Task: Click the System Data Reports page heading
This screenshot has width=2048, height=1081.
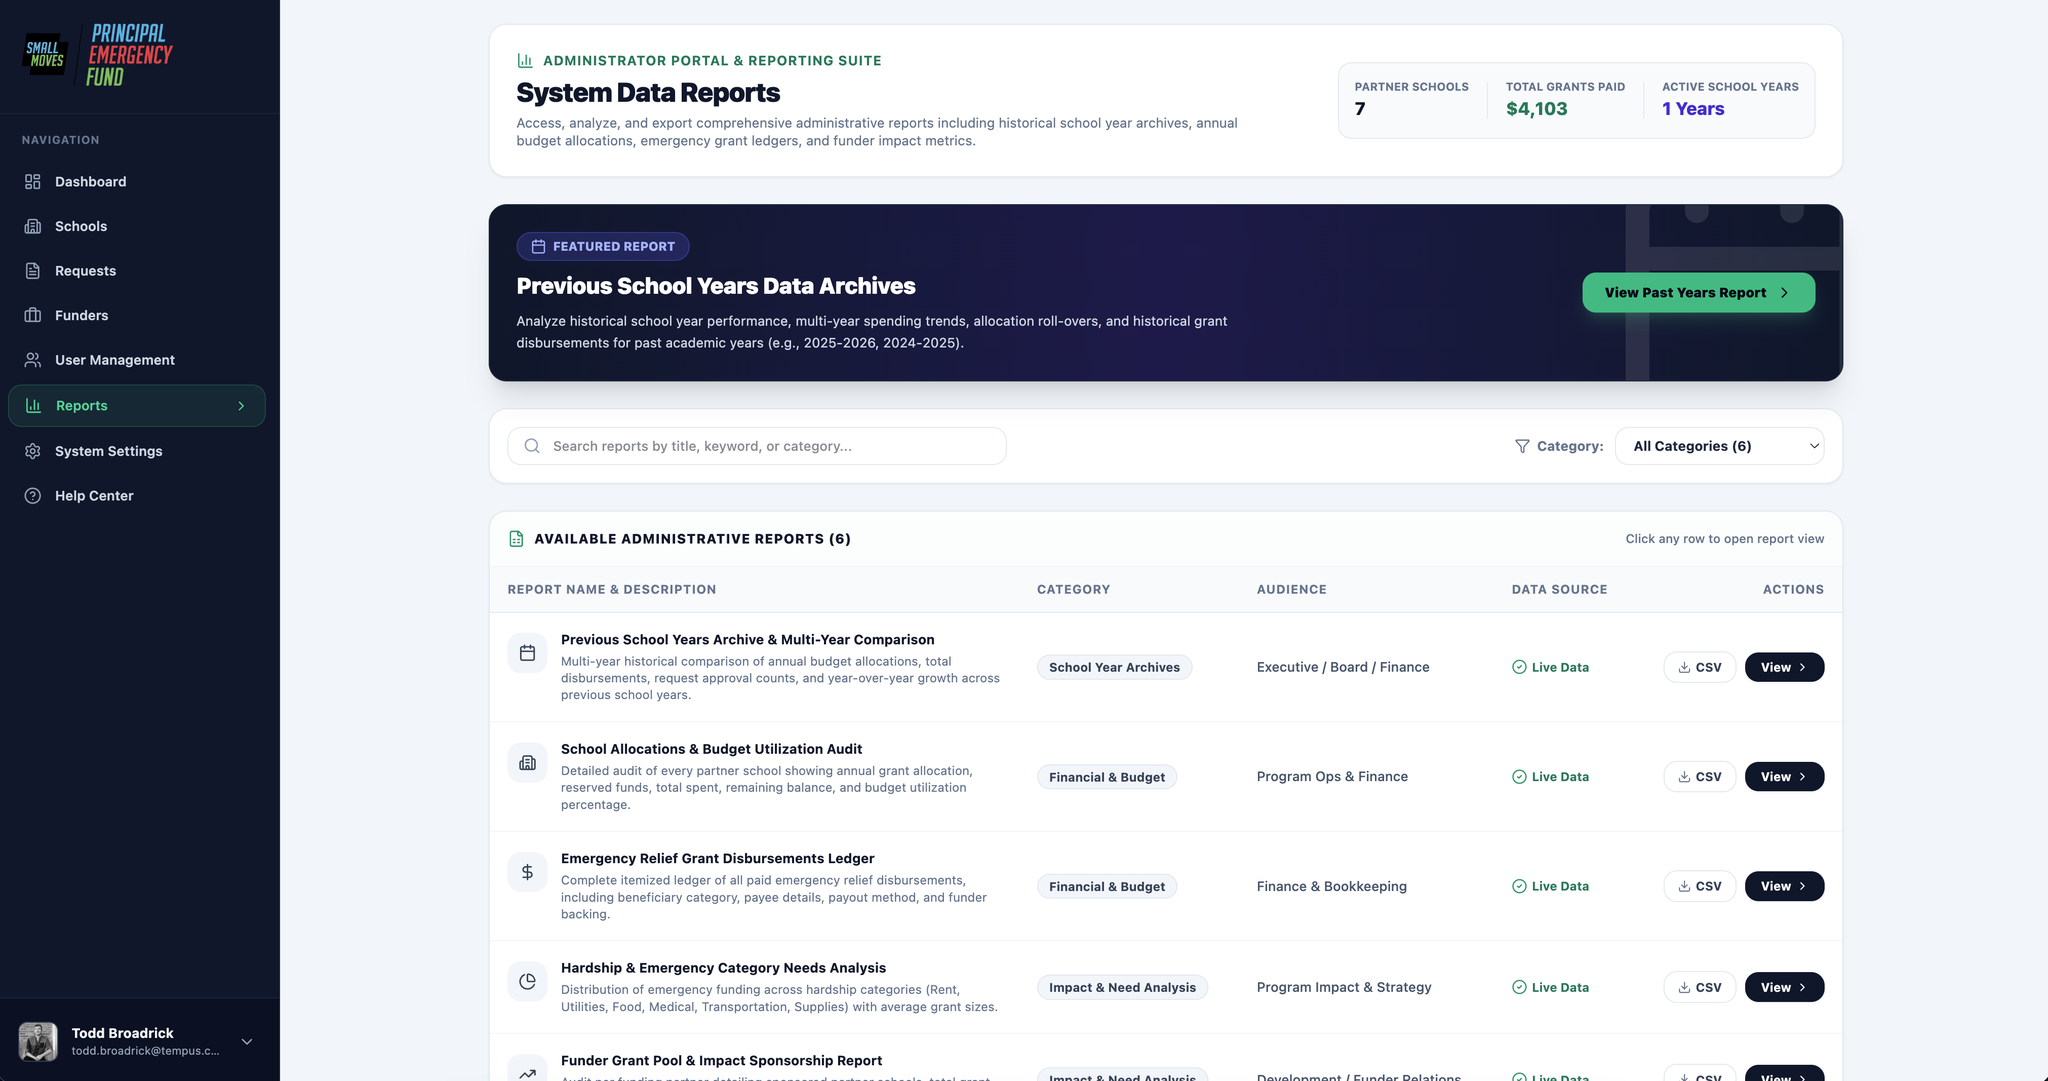Action: (648, 93)
